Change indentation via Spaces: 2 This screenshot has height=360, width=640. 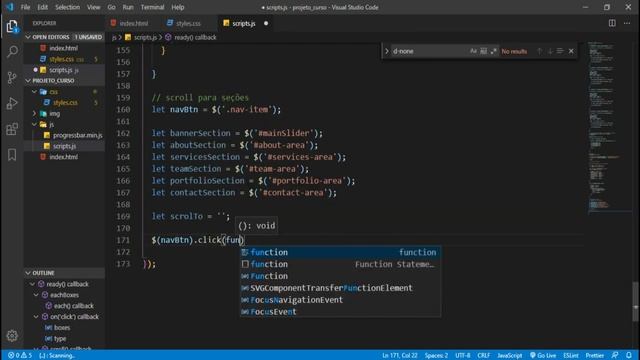(436, 356)
